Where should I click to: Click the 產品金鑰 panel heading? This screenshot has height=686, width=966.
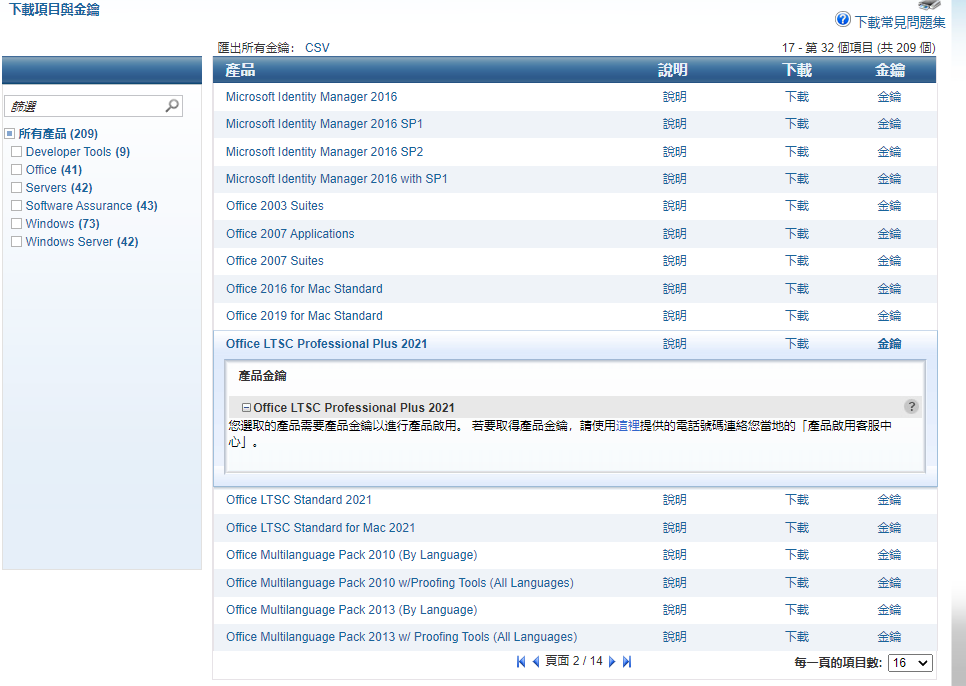tap(262, 376)
